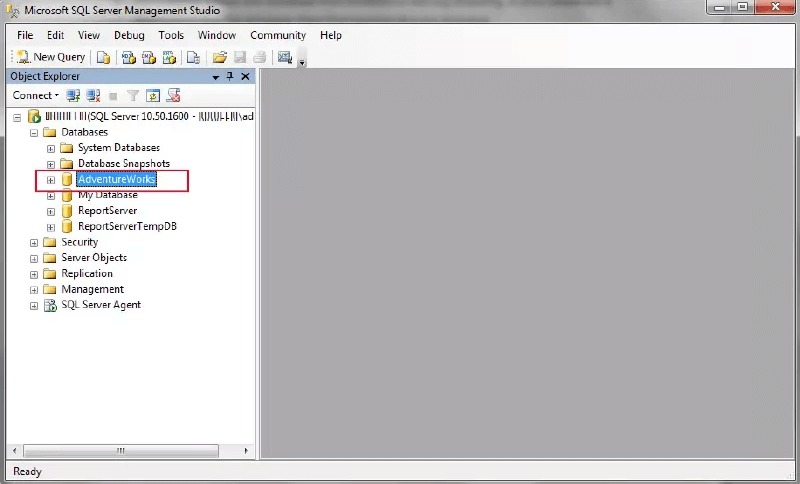The height and width of the screenshot is (484, 800).
Task: Click the SQL Server Agent icon
Action: (x=50, y=305)
